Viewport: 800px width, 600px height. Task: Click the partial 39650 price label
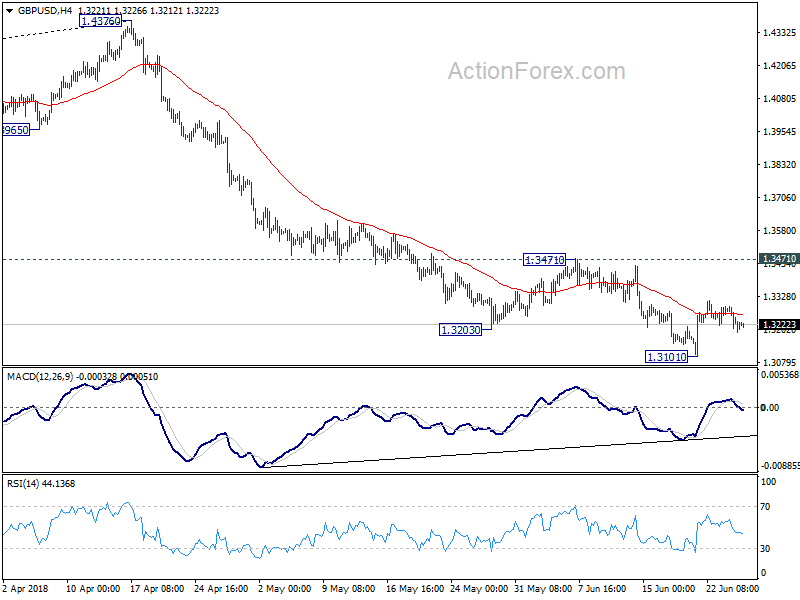pos(16,130)
